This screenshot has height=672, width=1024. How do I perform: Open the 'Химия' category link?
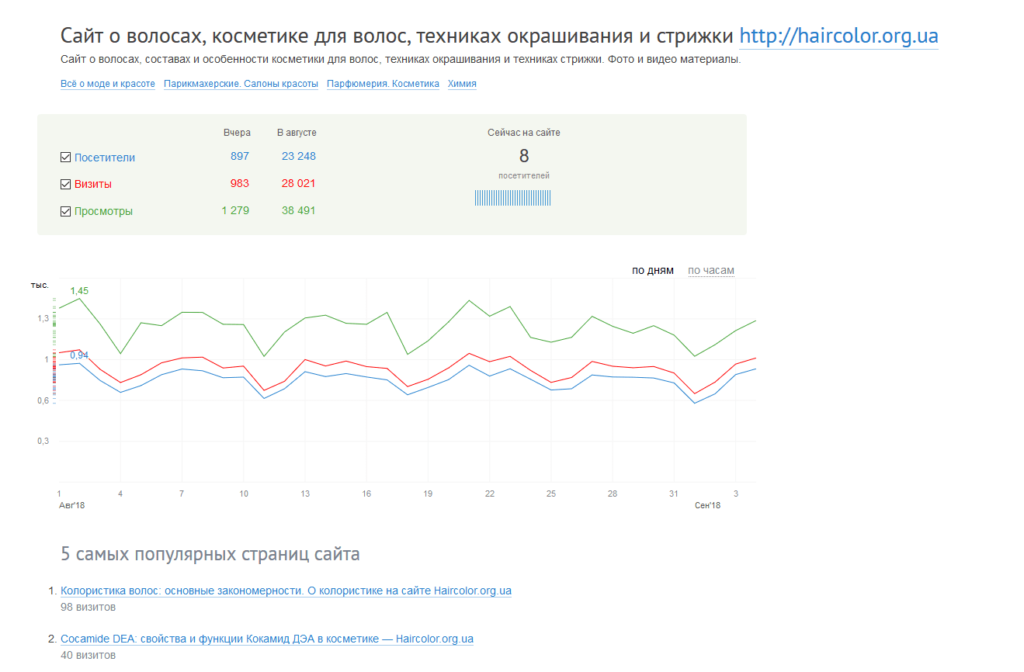462,84
